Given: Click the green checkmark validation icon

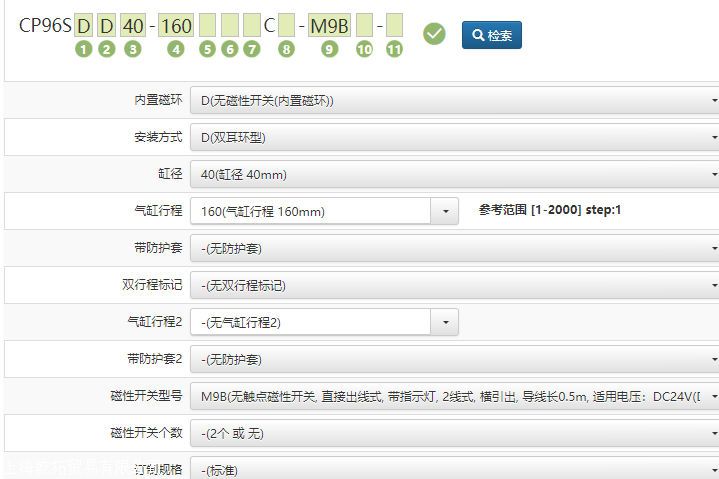Looking at the screenshot, I should pyautogui.click(x=434, y=34).
